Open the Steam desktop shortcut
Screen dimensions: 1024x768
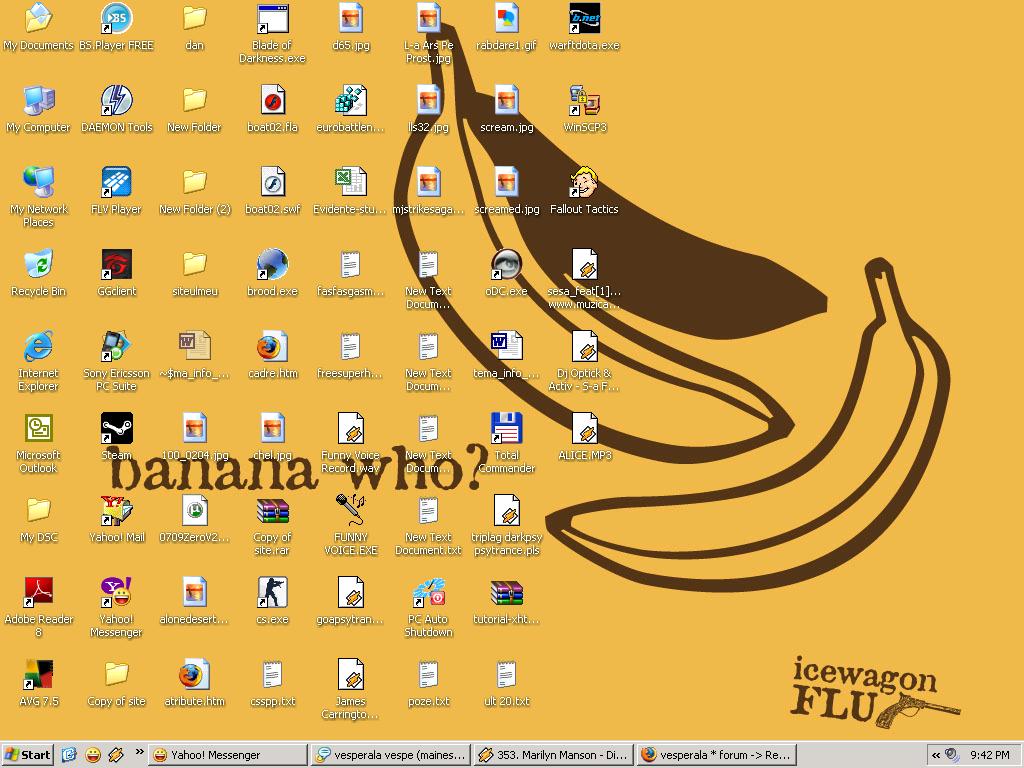click(116, 429)
